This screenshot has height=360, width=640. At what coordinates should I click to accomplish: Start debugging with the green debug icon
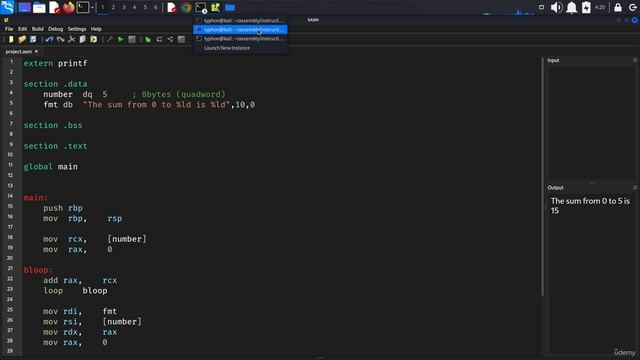pos(148,39)
